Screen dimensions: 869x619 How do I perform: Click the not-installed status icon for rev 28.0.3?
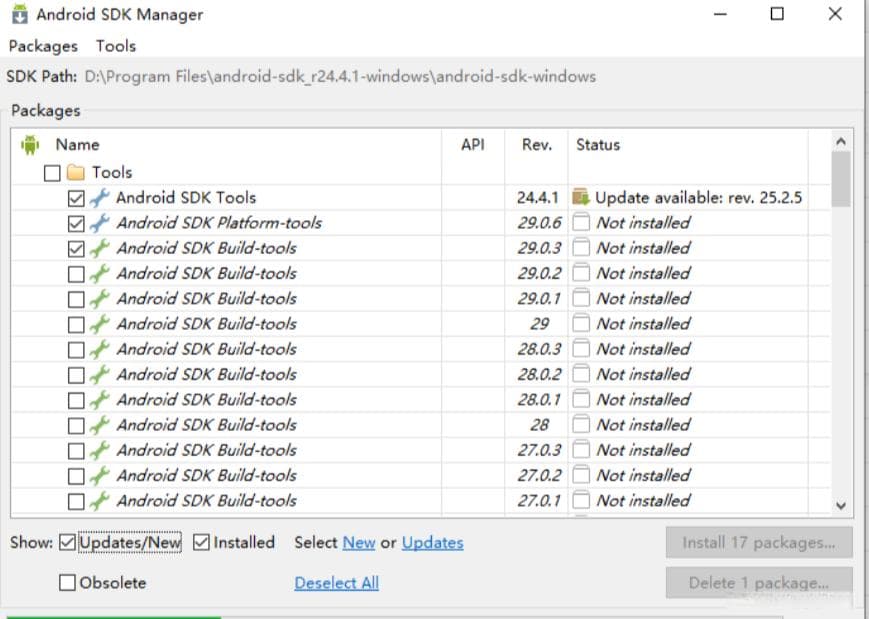click(x=581, y=349)
